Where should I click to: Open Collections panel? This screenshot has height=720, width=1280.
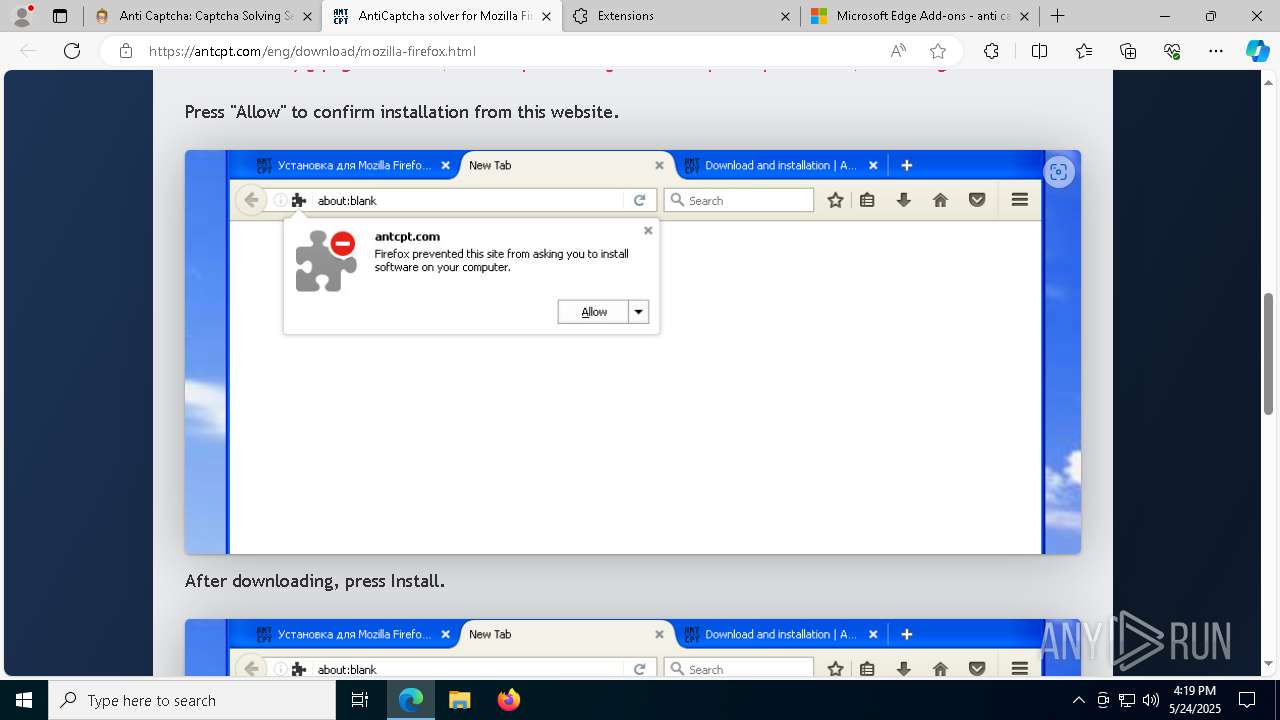pyautogui.click(x=1128, y=51)
